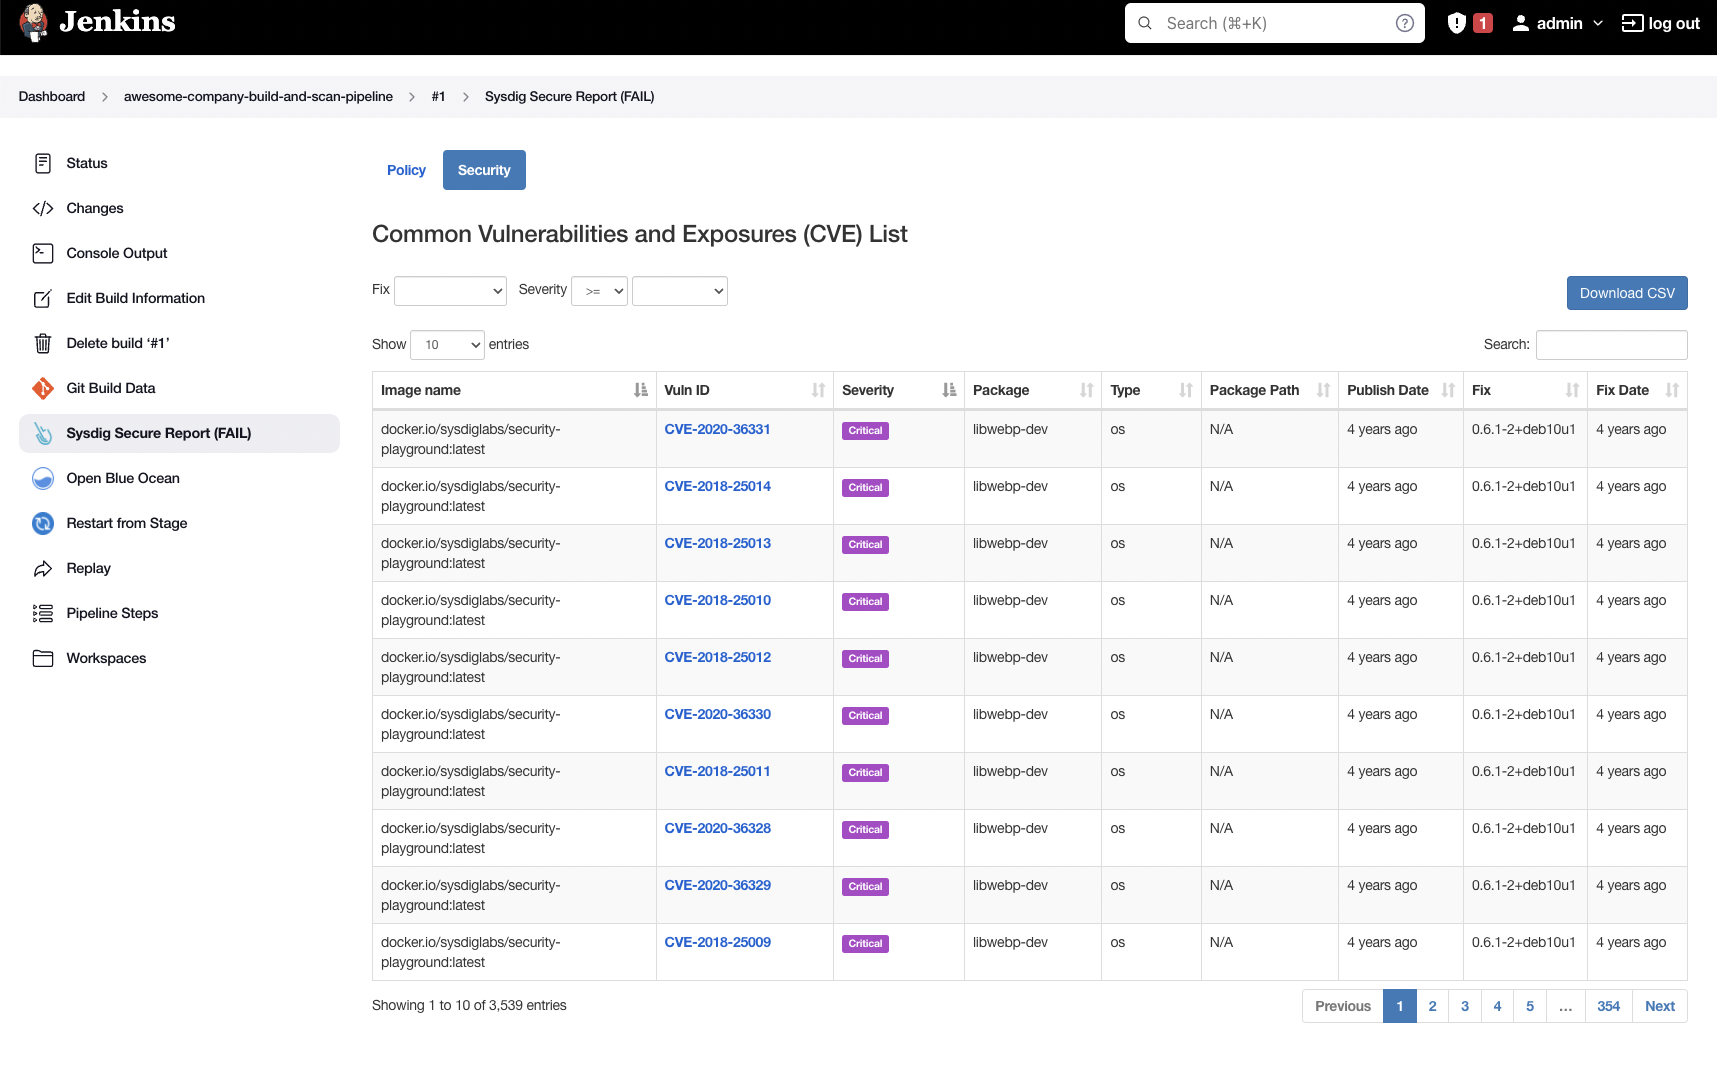Click the Dashboard breadcrumb link
This screenshot has width=1717, height=1078.
(x=52, y=97)
